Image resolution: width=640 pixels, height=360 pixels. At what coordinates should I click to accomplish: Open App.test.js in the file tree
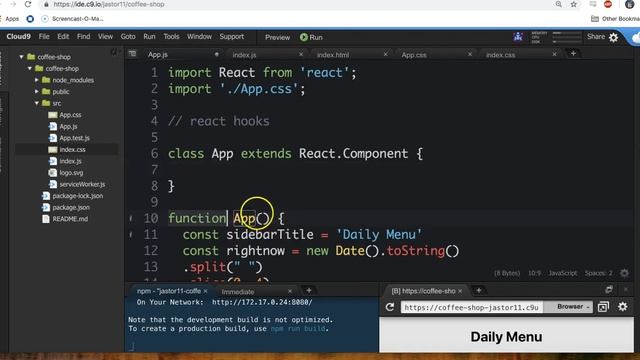click(74, 138)
